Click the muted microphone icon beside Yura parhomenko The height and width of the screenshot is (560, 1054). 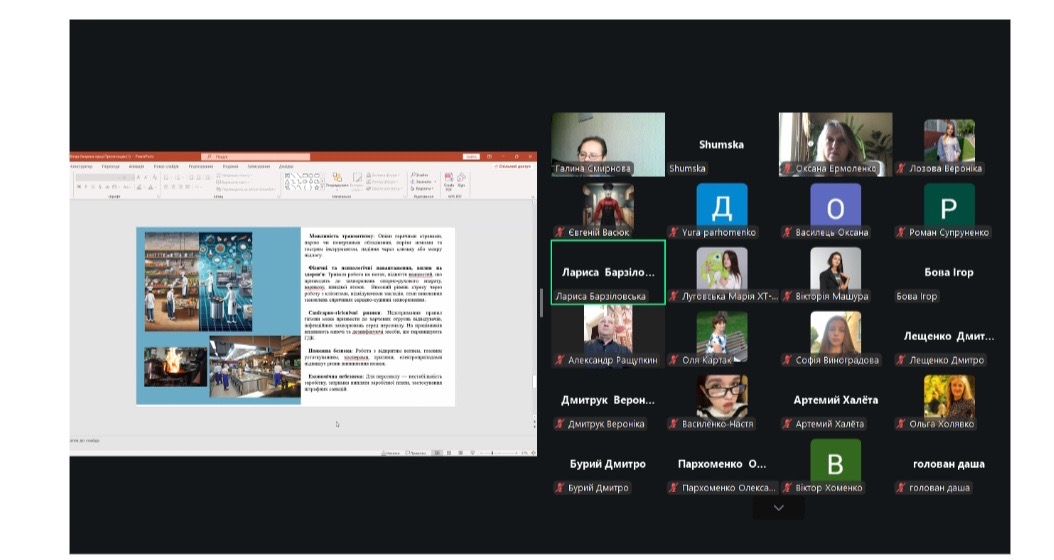click(x=674, y=233)
